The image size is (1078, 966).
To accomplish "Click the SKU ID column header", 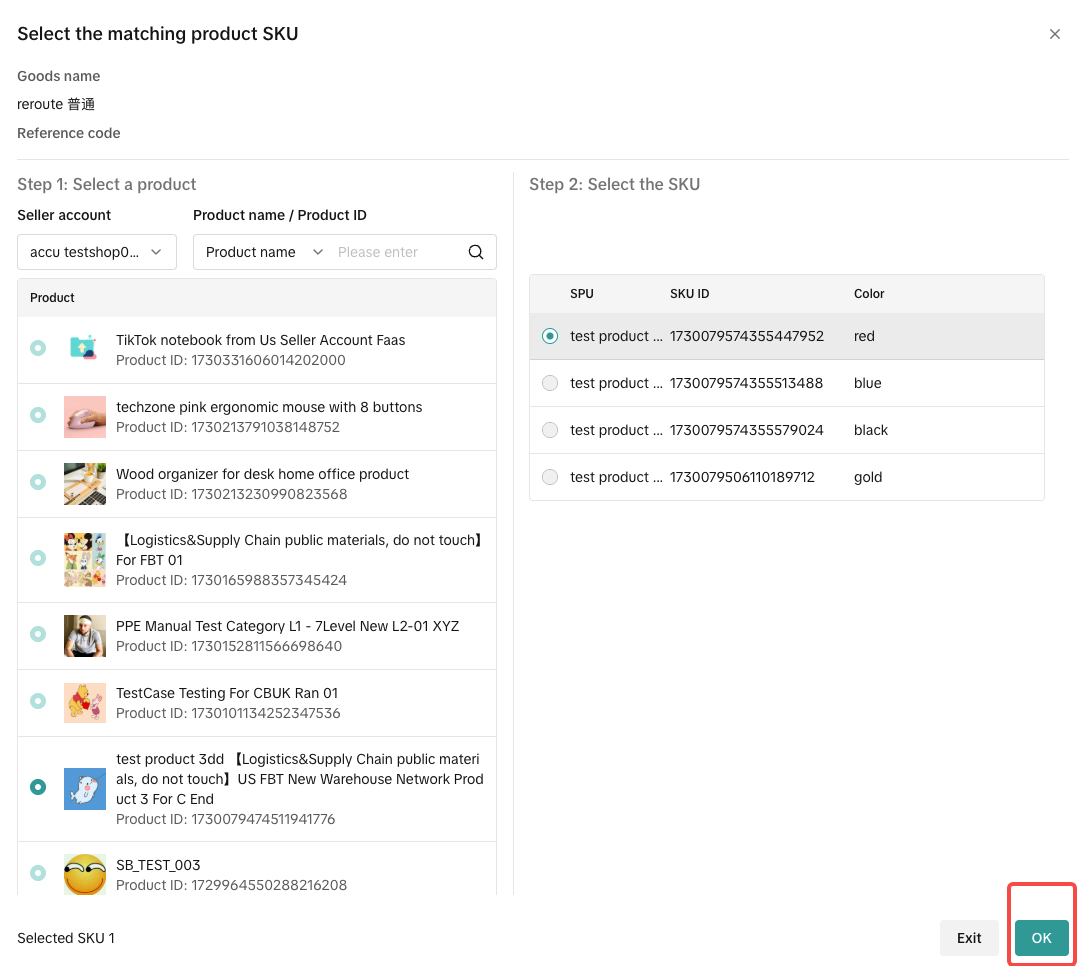I will coord(689,294).
